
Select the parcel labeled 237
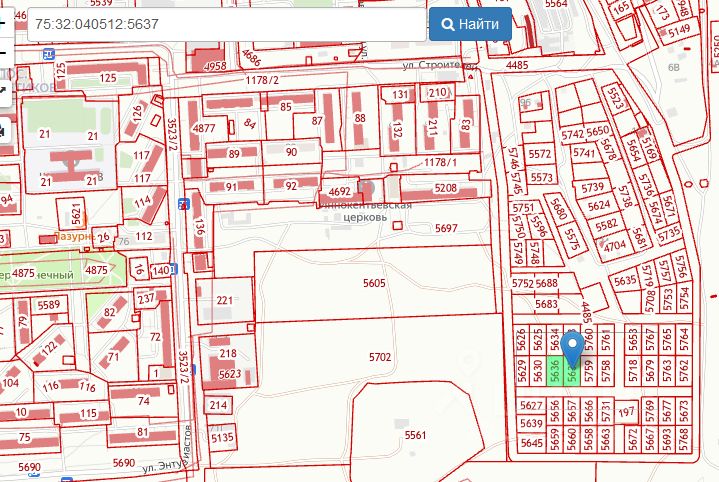coord(146,299)
